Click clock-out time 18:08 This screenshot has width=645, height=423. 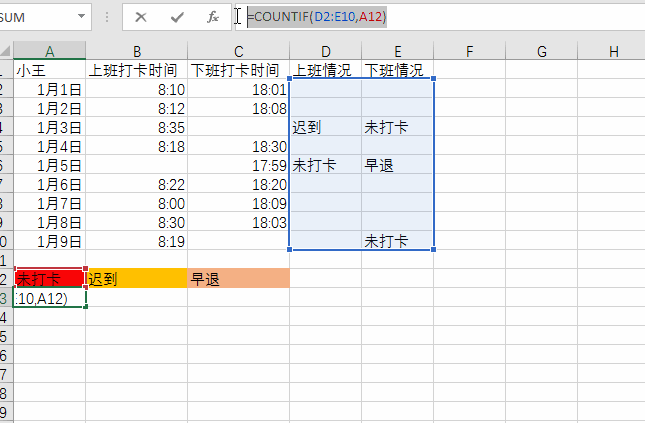(x=239, y=108)
